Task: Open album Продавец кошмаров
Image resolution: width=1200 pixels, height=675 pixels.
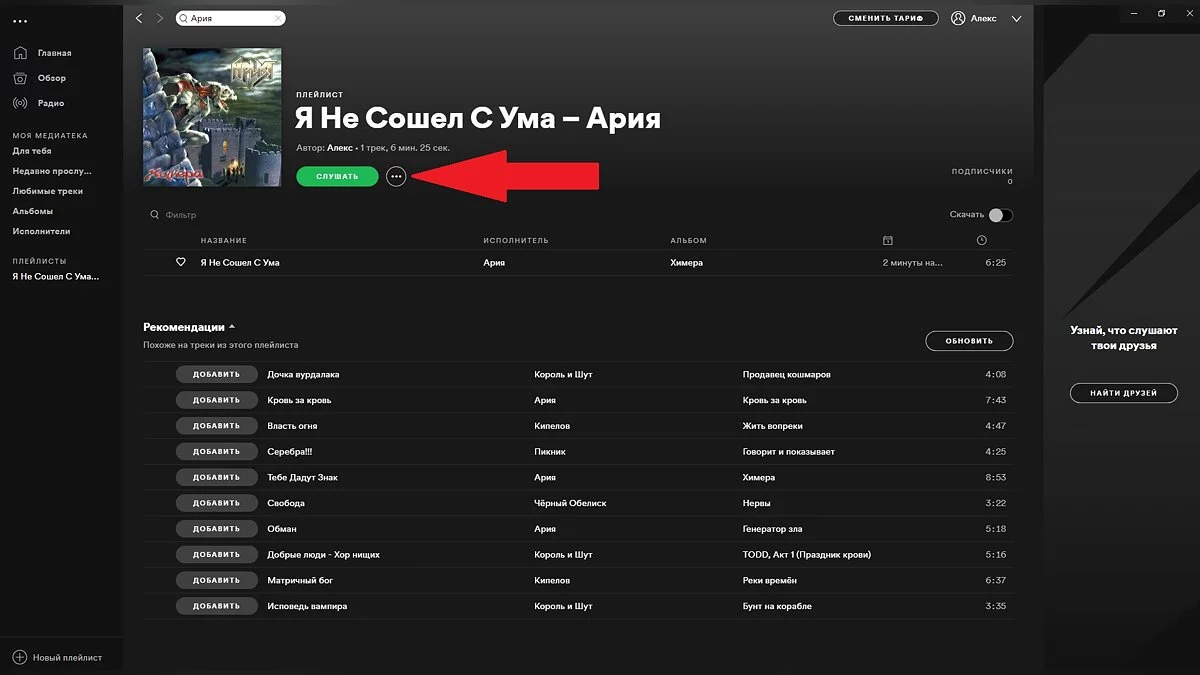Action: pos(787,374)
